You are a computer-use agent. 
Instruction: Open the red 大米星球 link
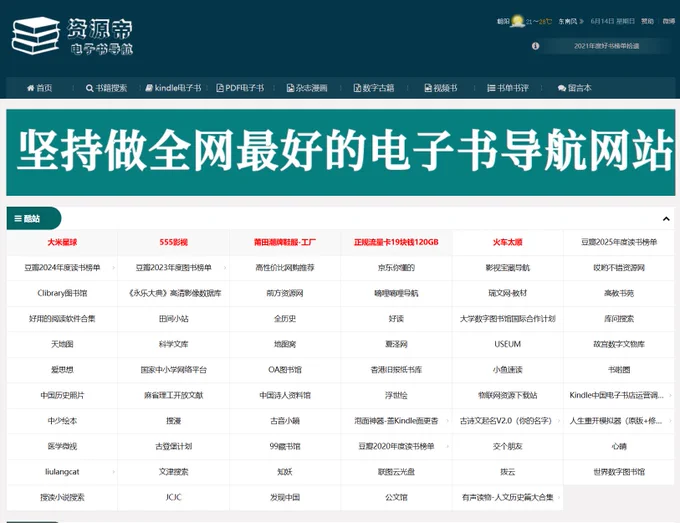tap(62, 242)
